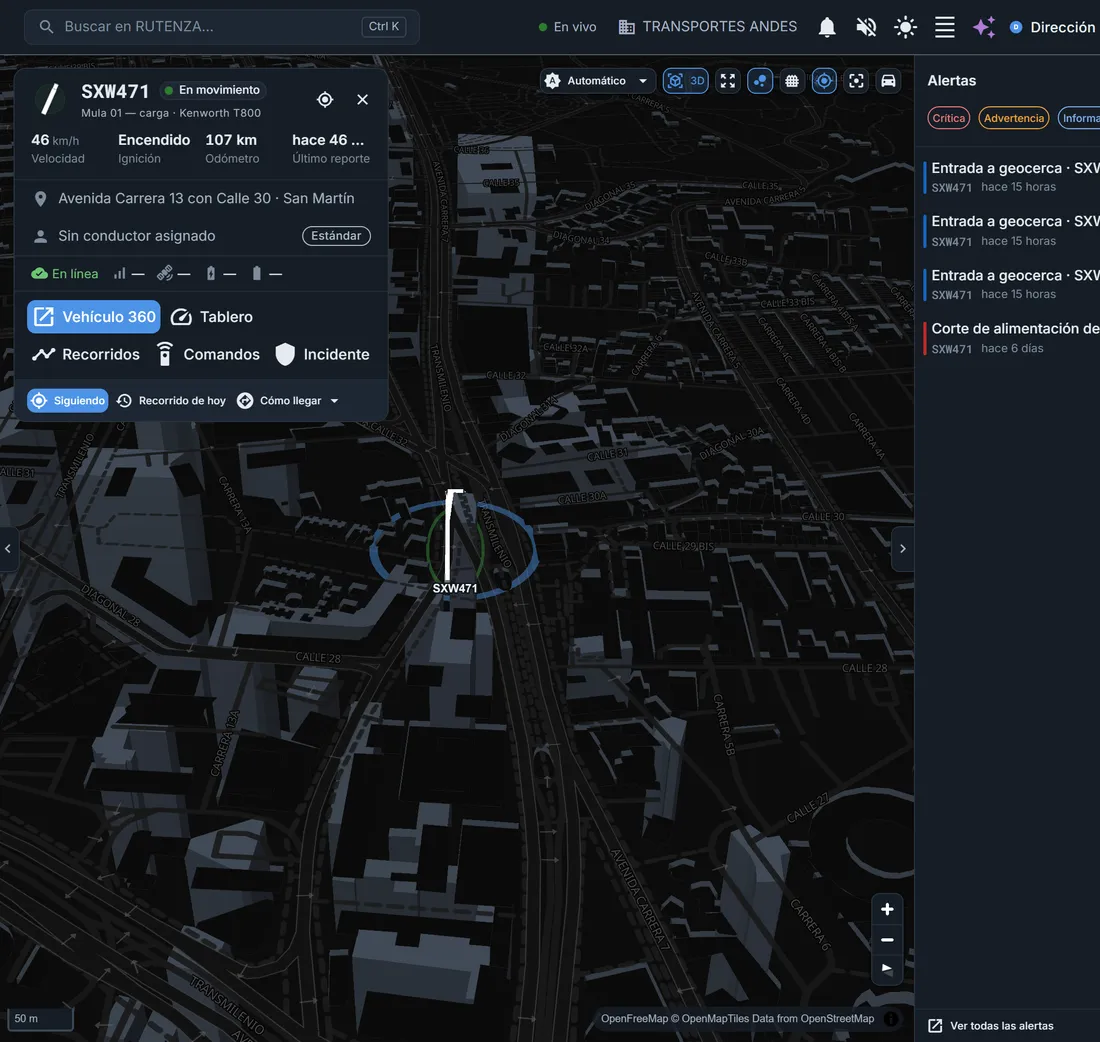Toggle the 3D map view
The height and width of the screenshot is (1042, 1100).
(x=685, y=81)
